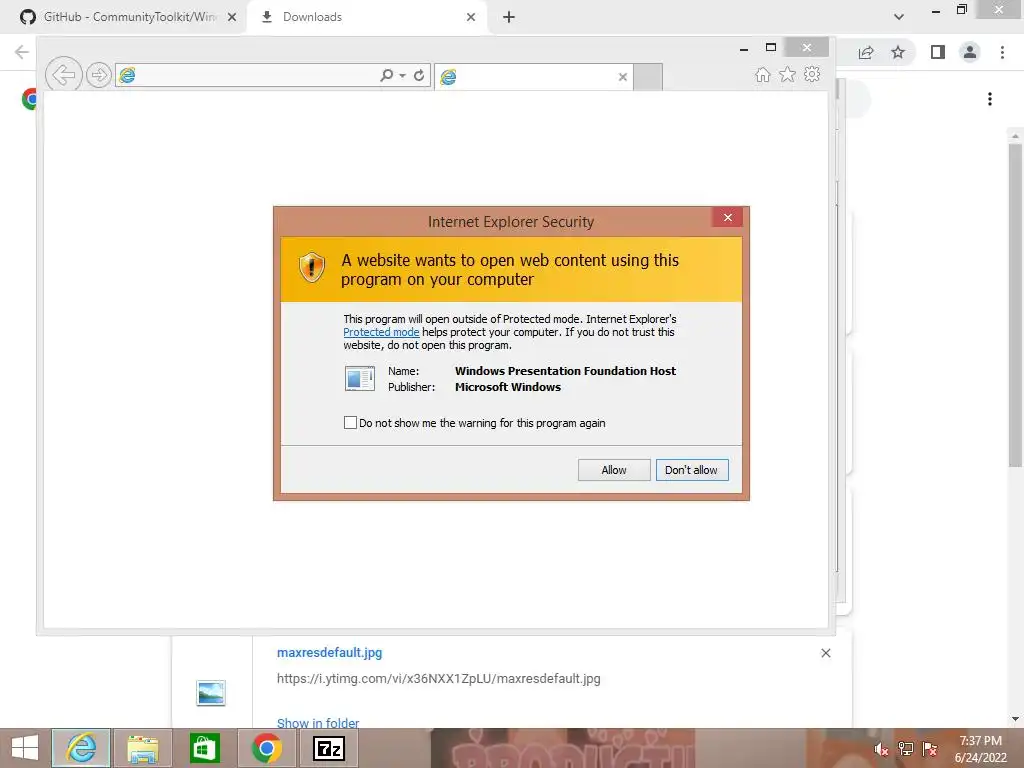The width and height of the screenshot is (1024, 768).
Task: Open a new tab in Internet Explorer
Action: 648,77
